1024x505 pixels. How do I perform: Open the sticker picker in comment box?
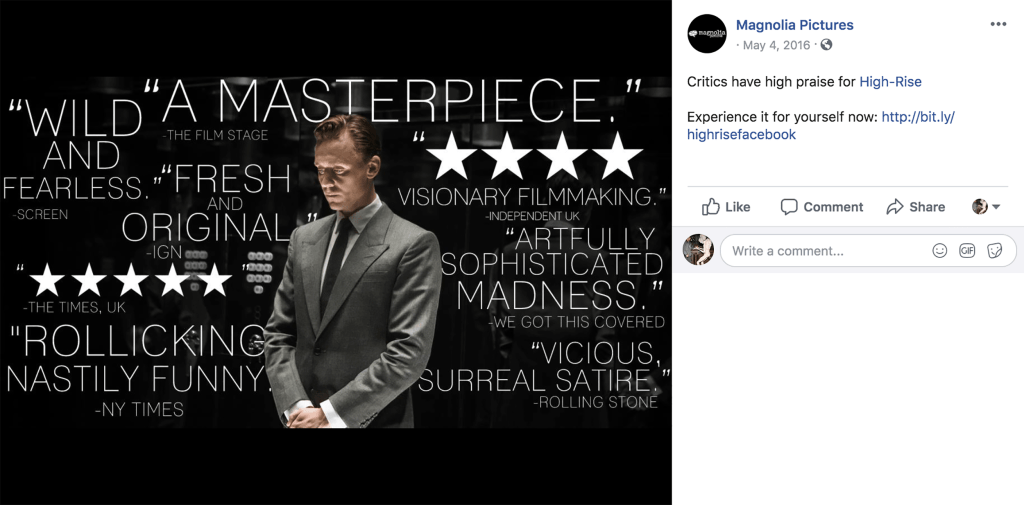tap(995, 251)
